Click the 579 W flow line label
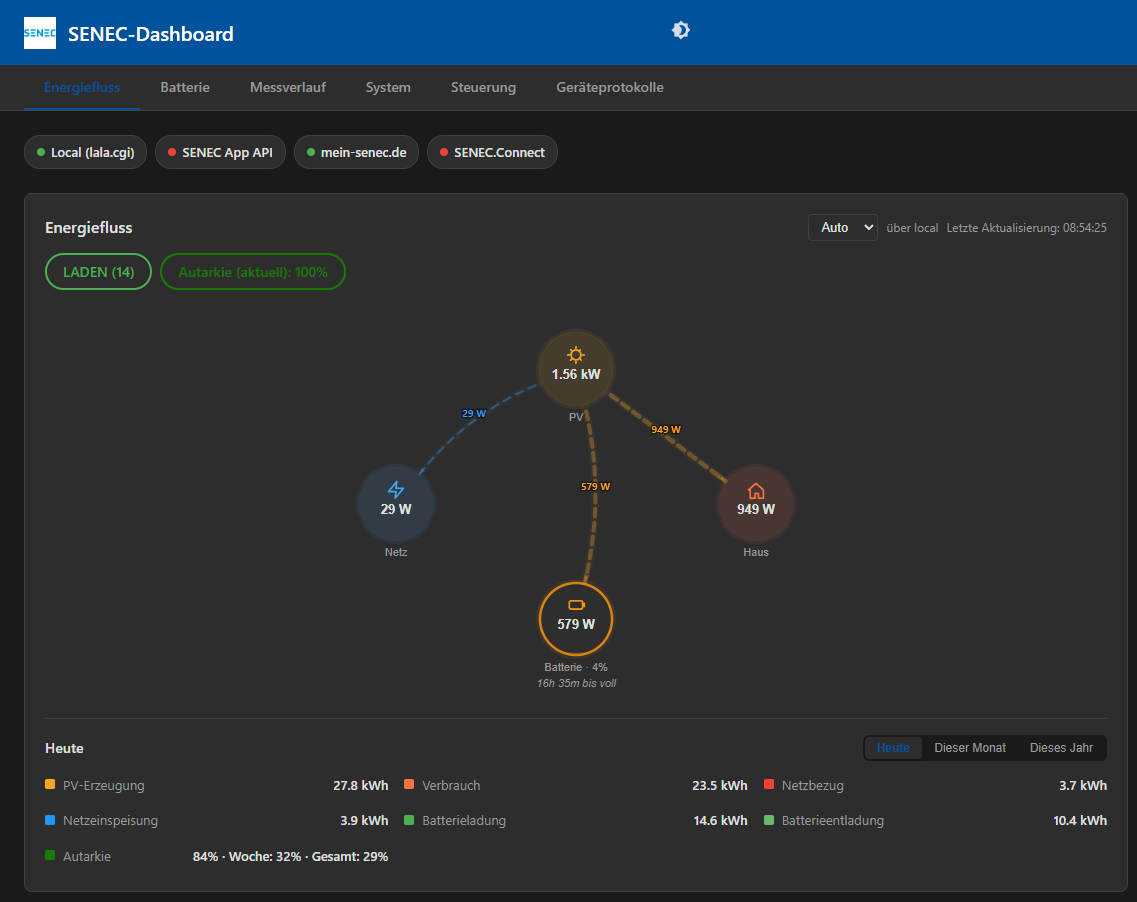 coord(595,487)
